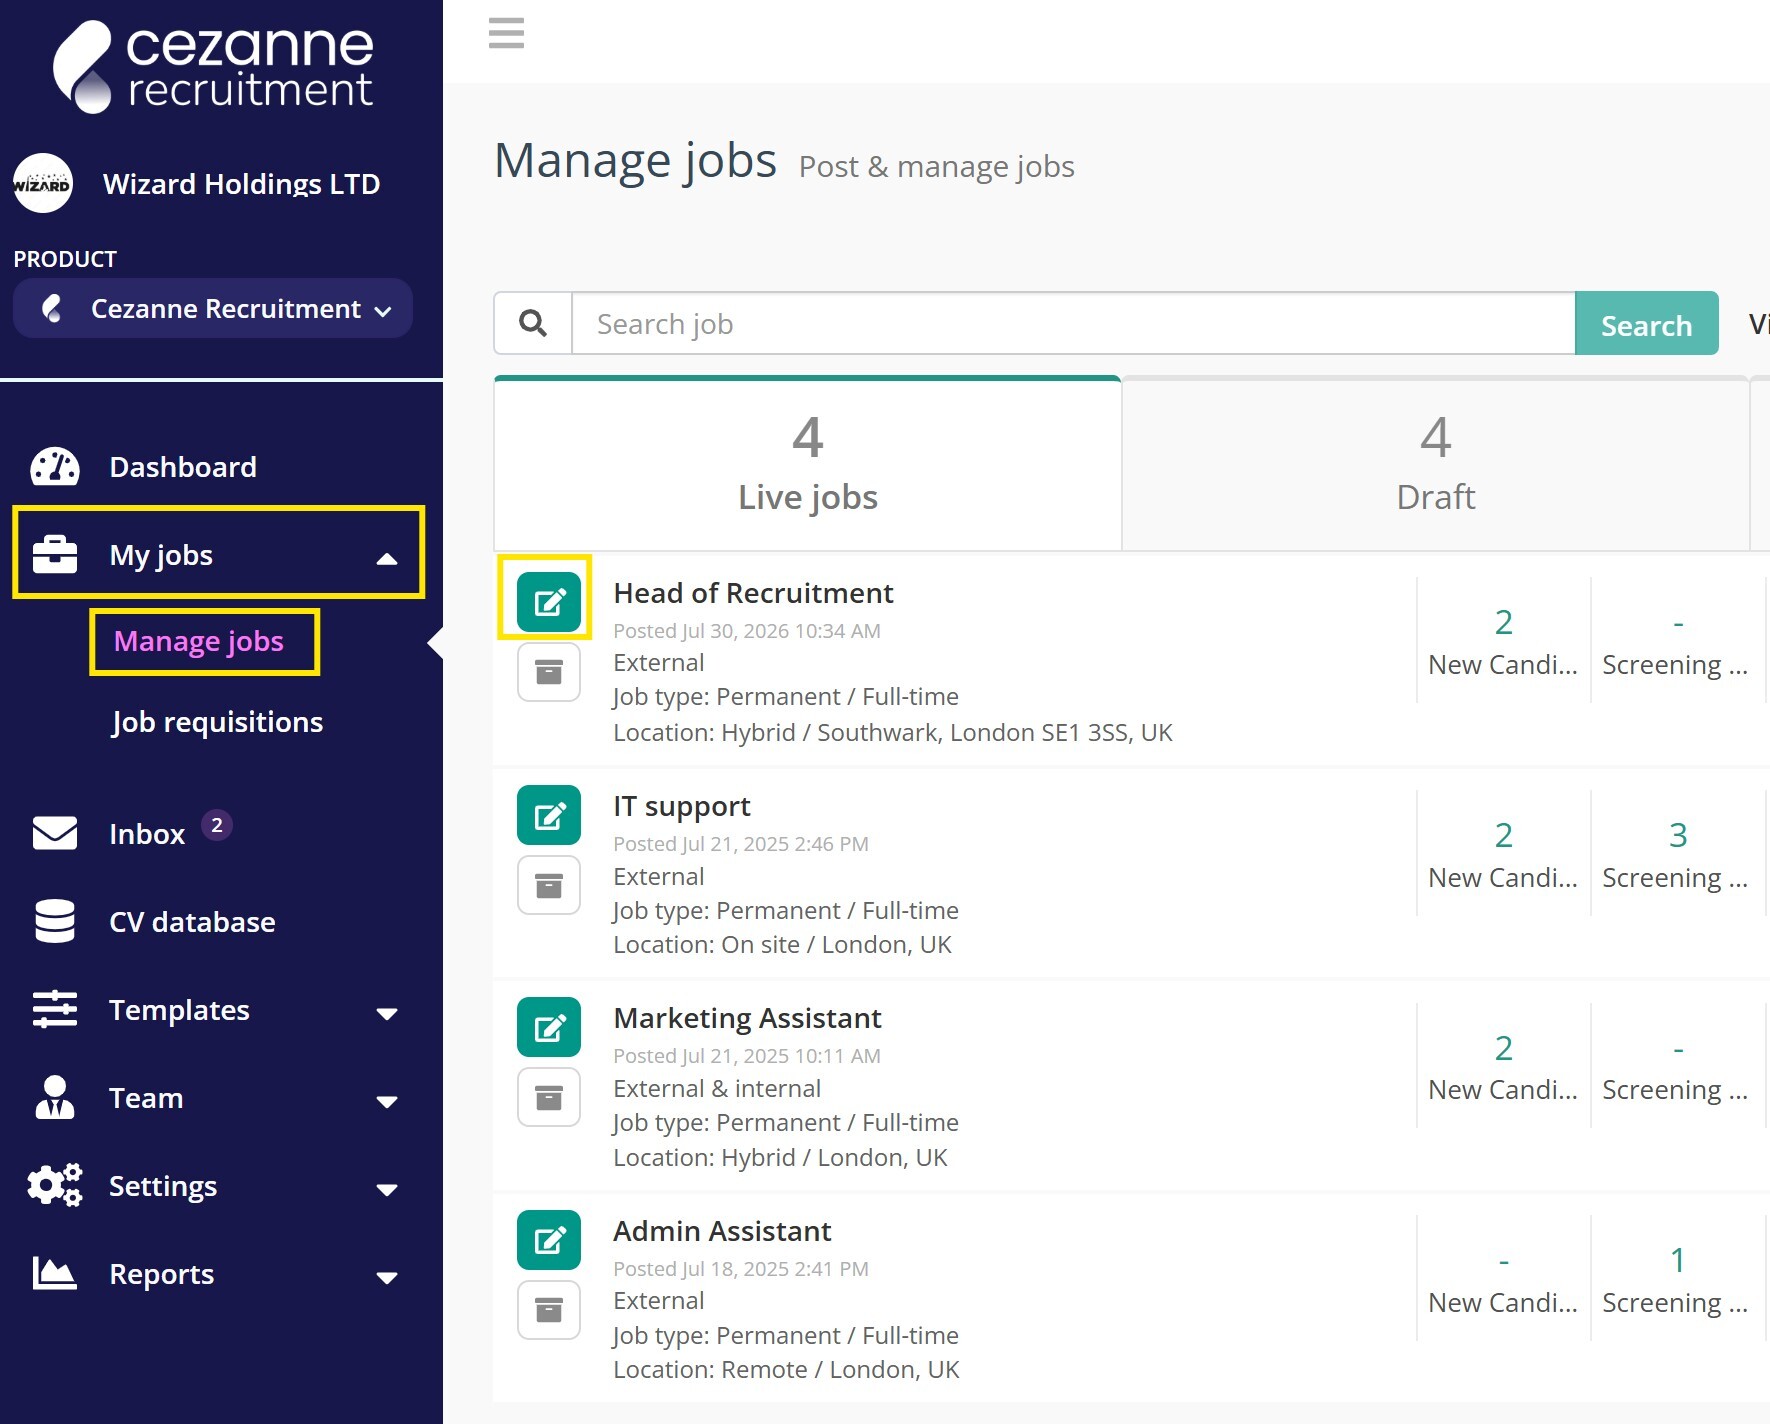The image size is (1770, 1424).
Task: Click the magnifier icon beside Search job
Action: pos(533,323)
